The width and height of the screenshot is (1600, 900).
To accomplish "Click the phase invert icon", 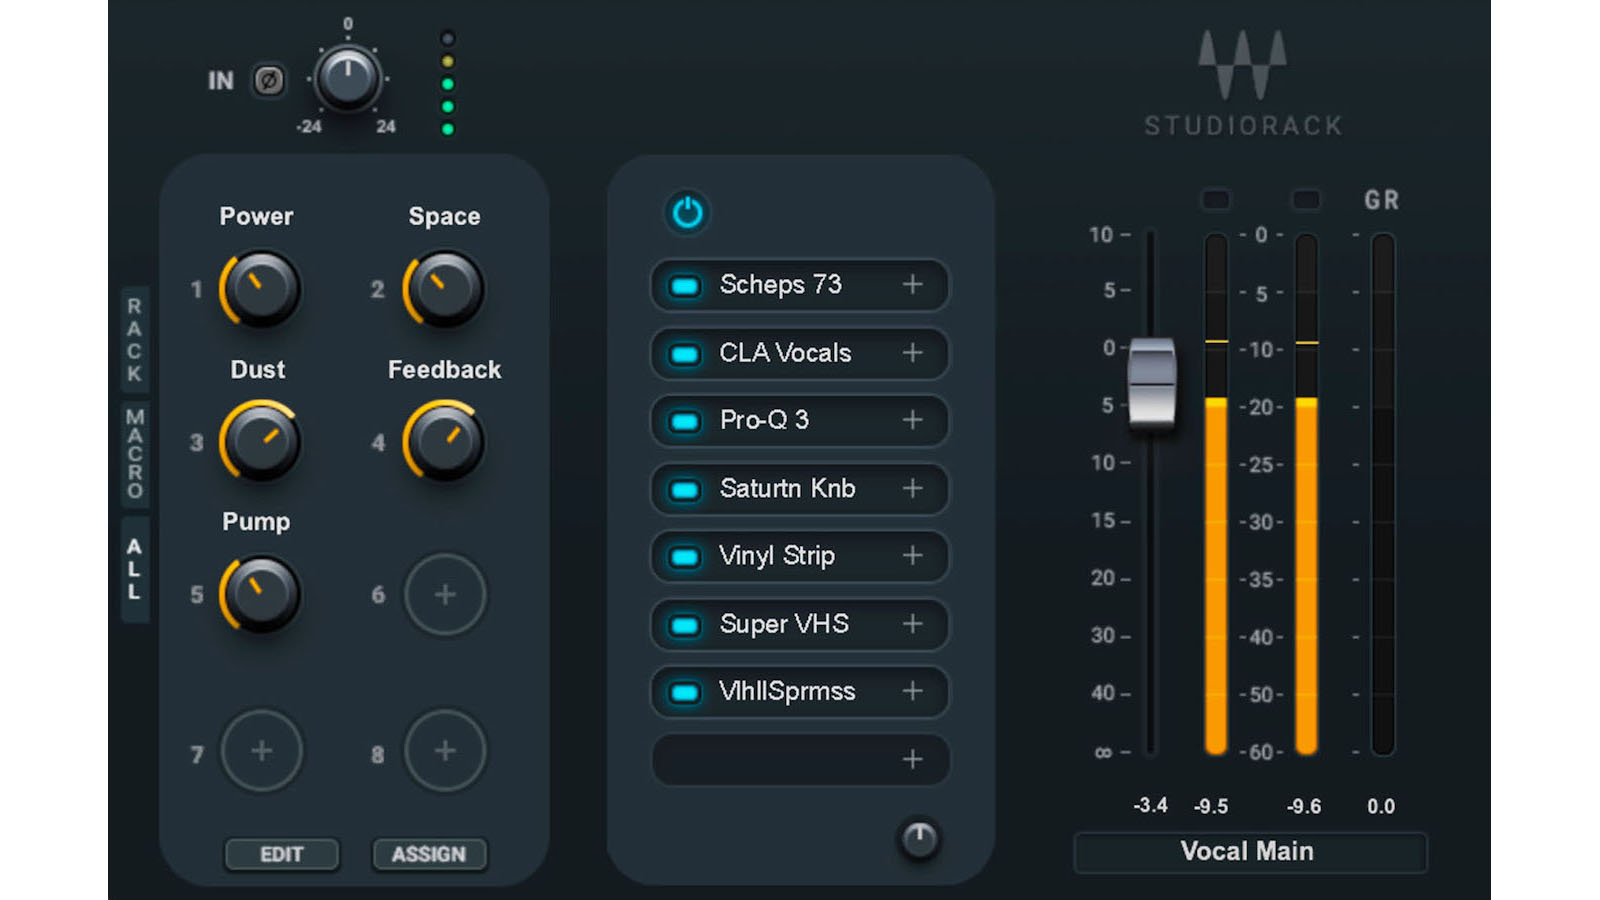I will pos(267,81).
